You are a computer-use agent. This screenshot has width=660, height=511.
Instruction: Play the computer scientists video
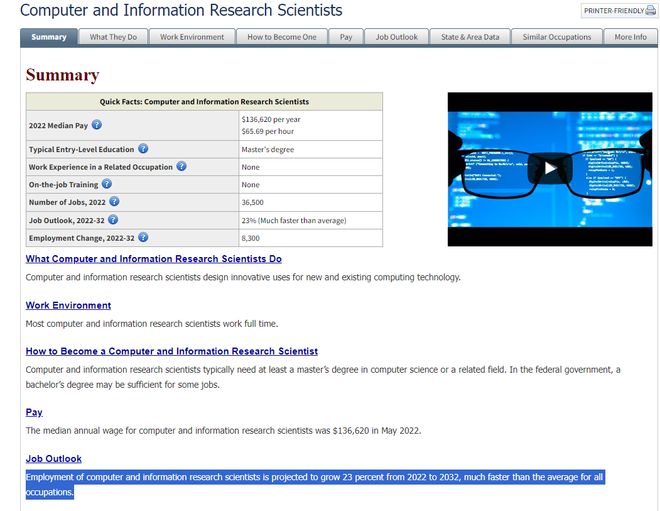click(550, 168)
